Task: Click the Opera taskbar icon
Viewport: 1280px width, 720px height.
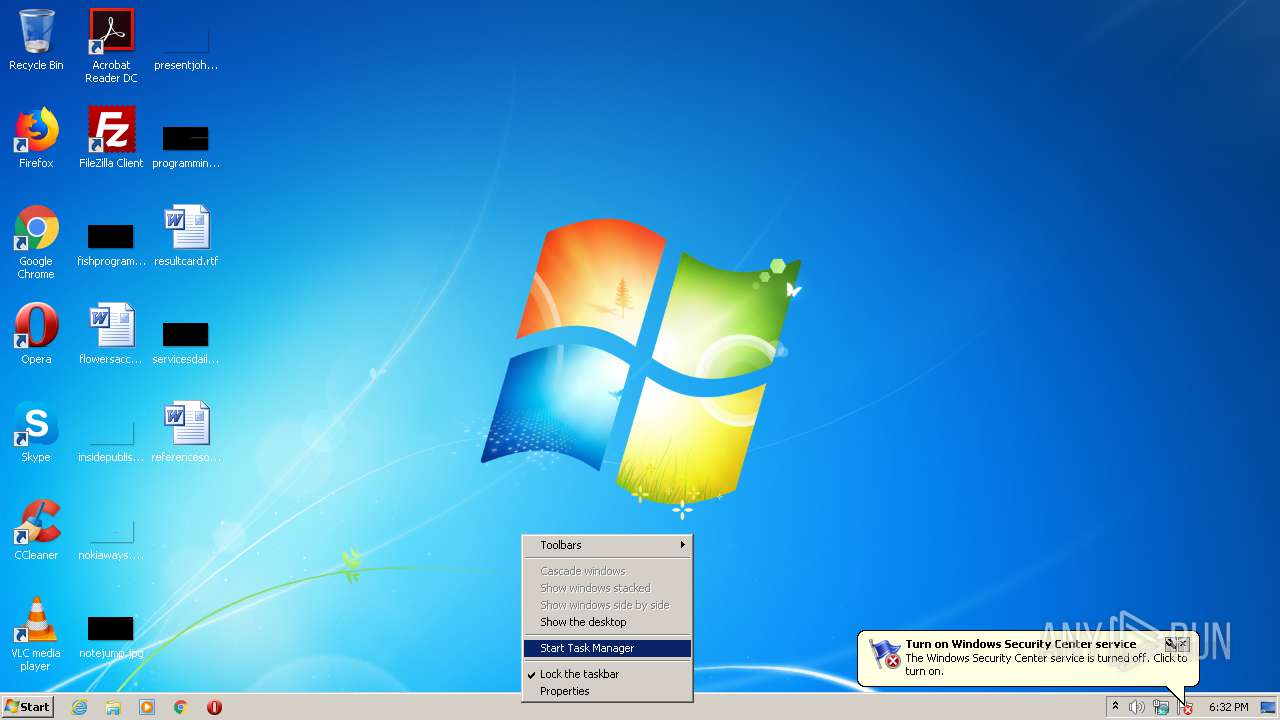Action: tap(214, 707)
